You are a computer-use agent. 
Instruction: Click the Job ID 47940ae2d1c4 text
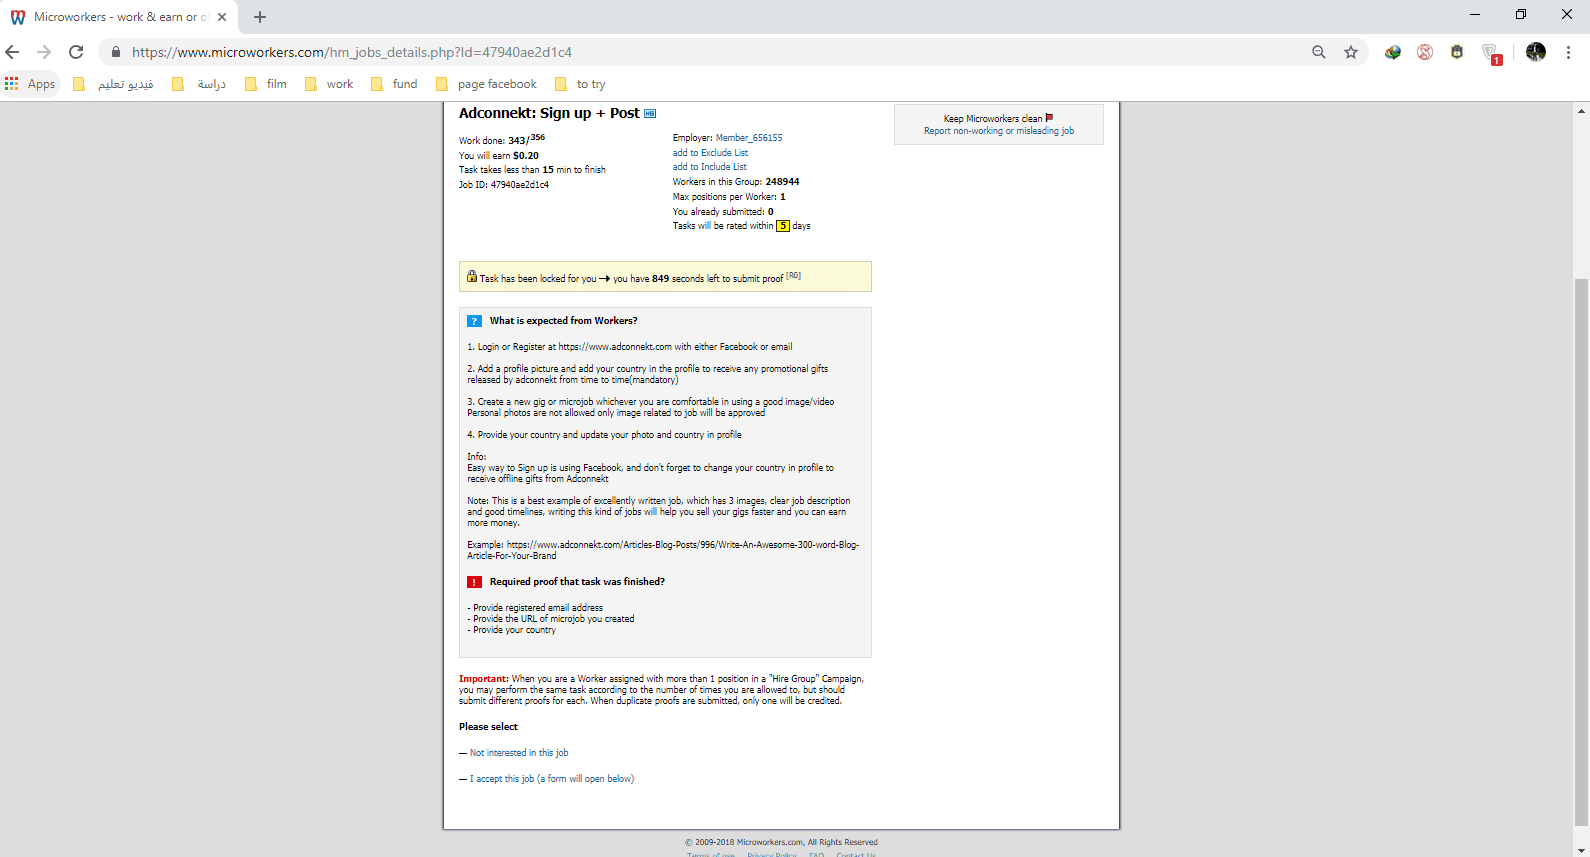click(504, 185)
